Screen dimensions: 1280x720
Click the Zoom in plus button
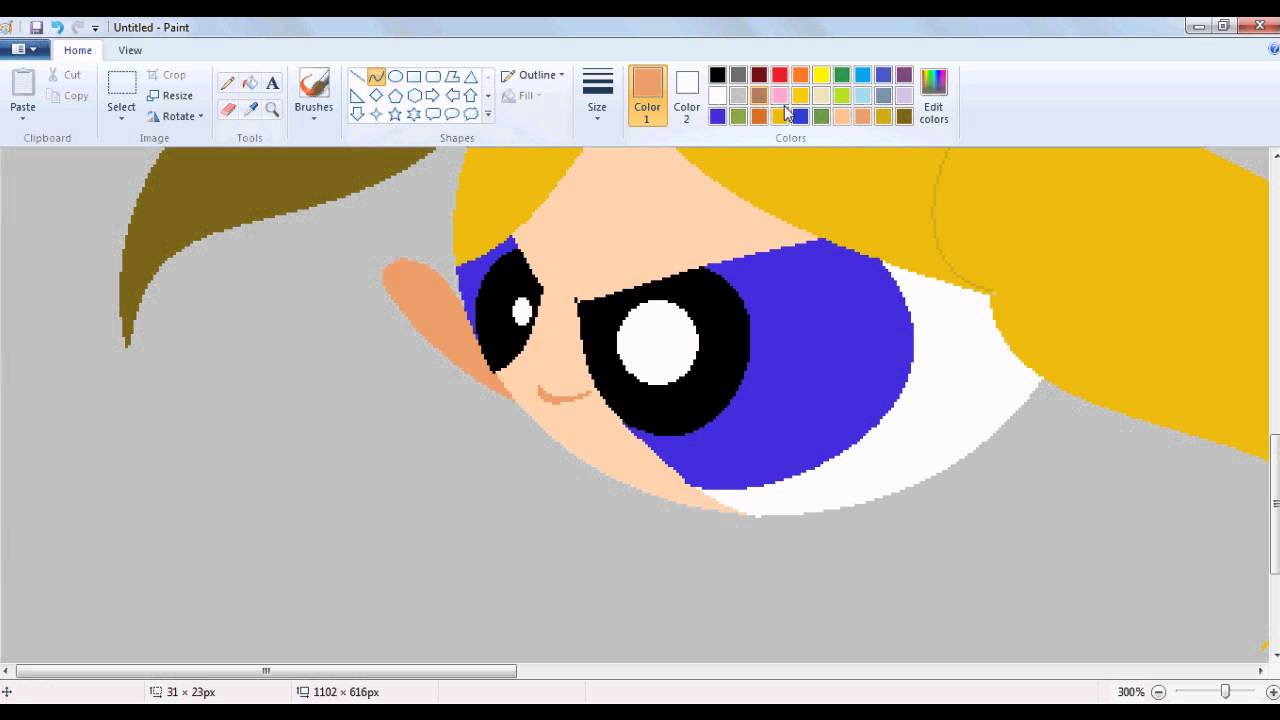[x=1272, y=692]
